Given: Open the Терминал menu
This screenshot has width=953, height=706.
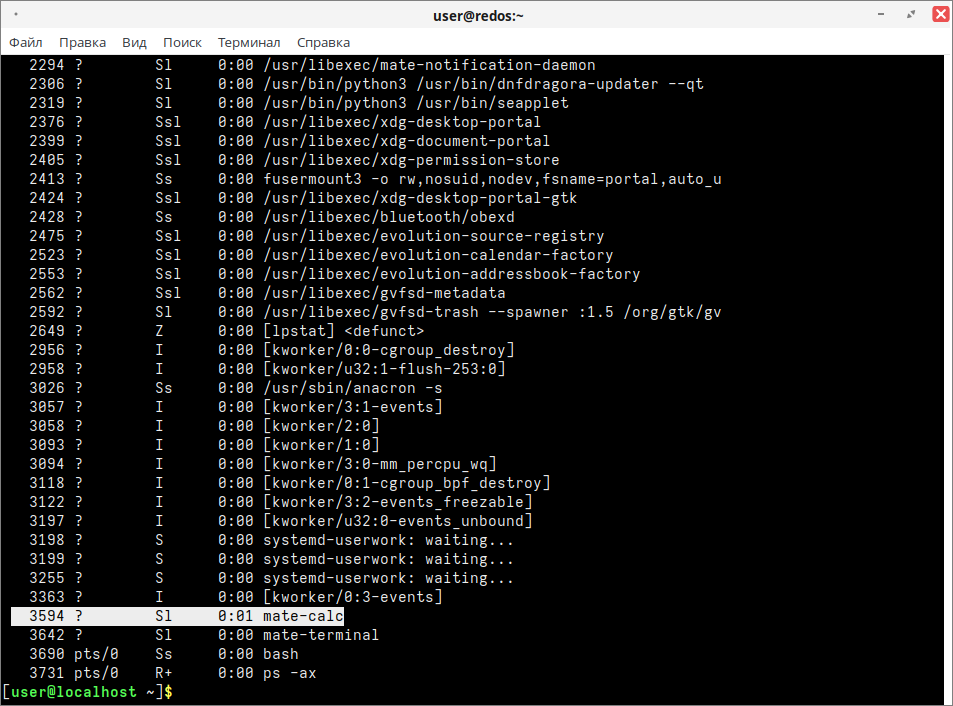Looking at the screenshot, I should (249, 42).
